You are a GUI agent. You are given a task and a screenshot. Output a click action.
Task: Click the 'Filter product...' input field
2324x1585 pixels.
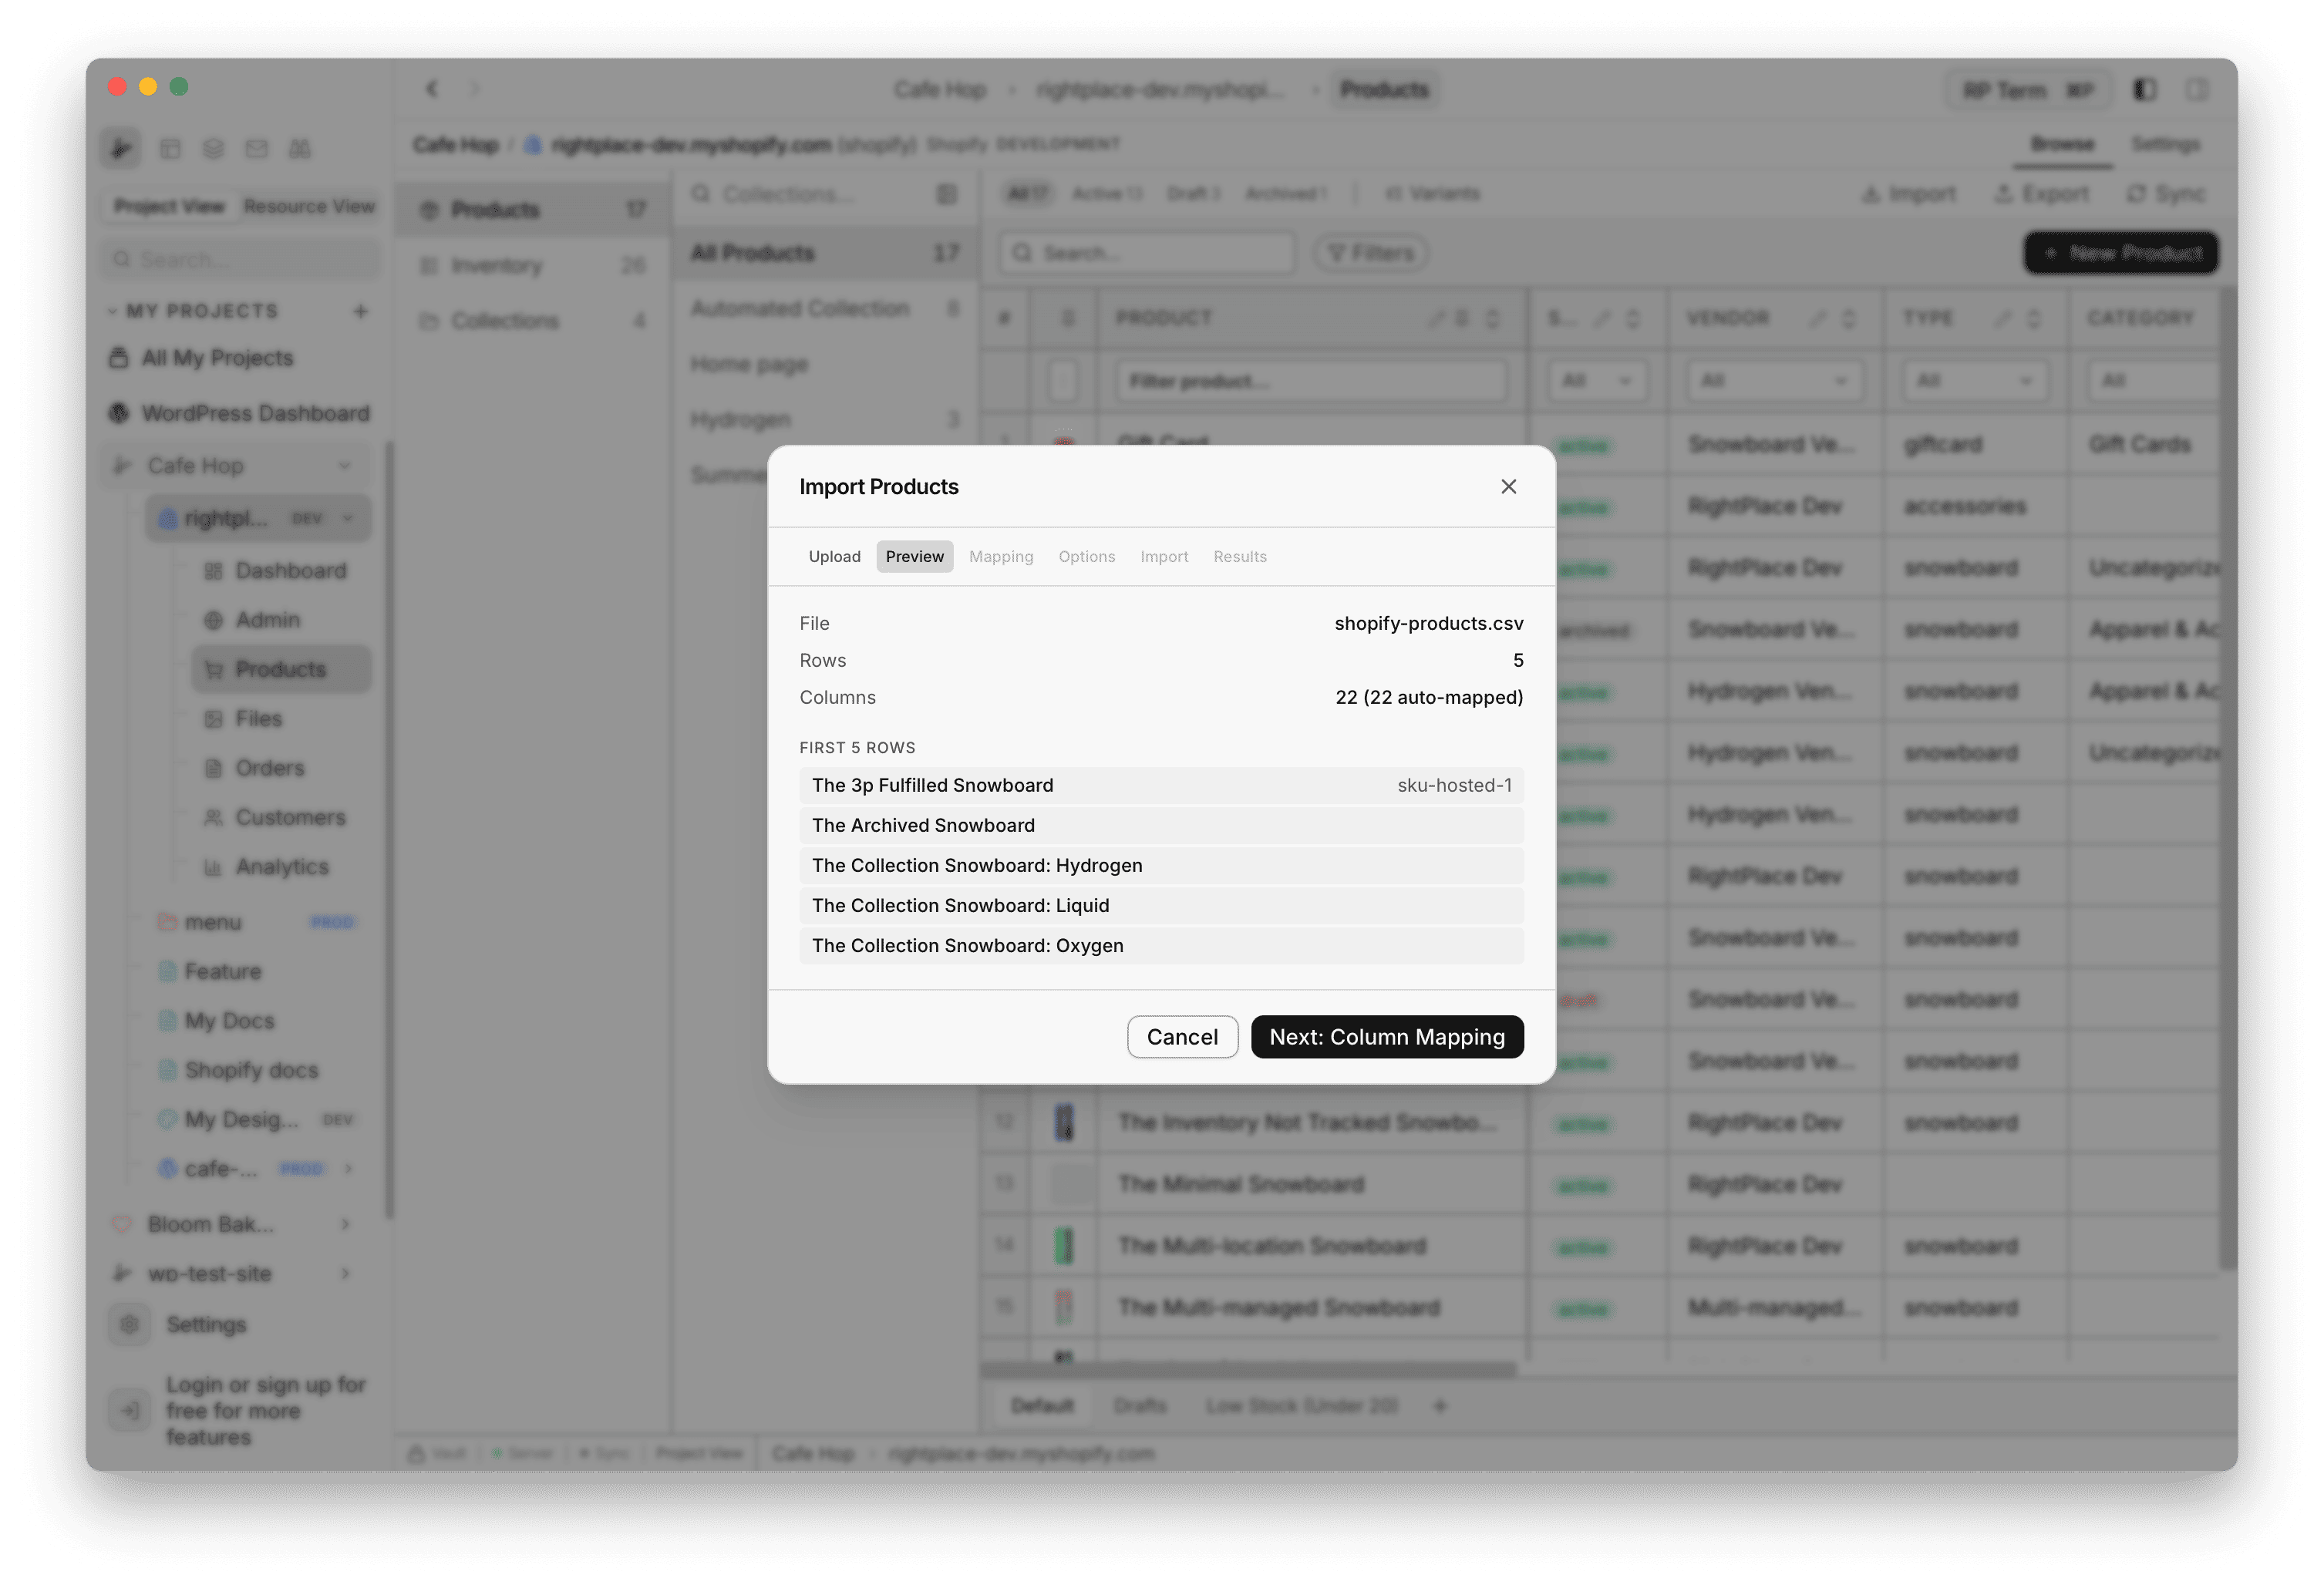click(x=1310, y=380)
